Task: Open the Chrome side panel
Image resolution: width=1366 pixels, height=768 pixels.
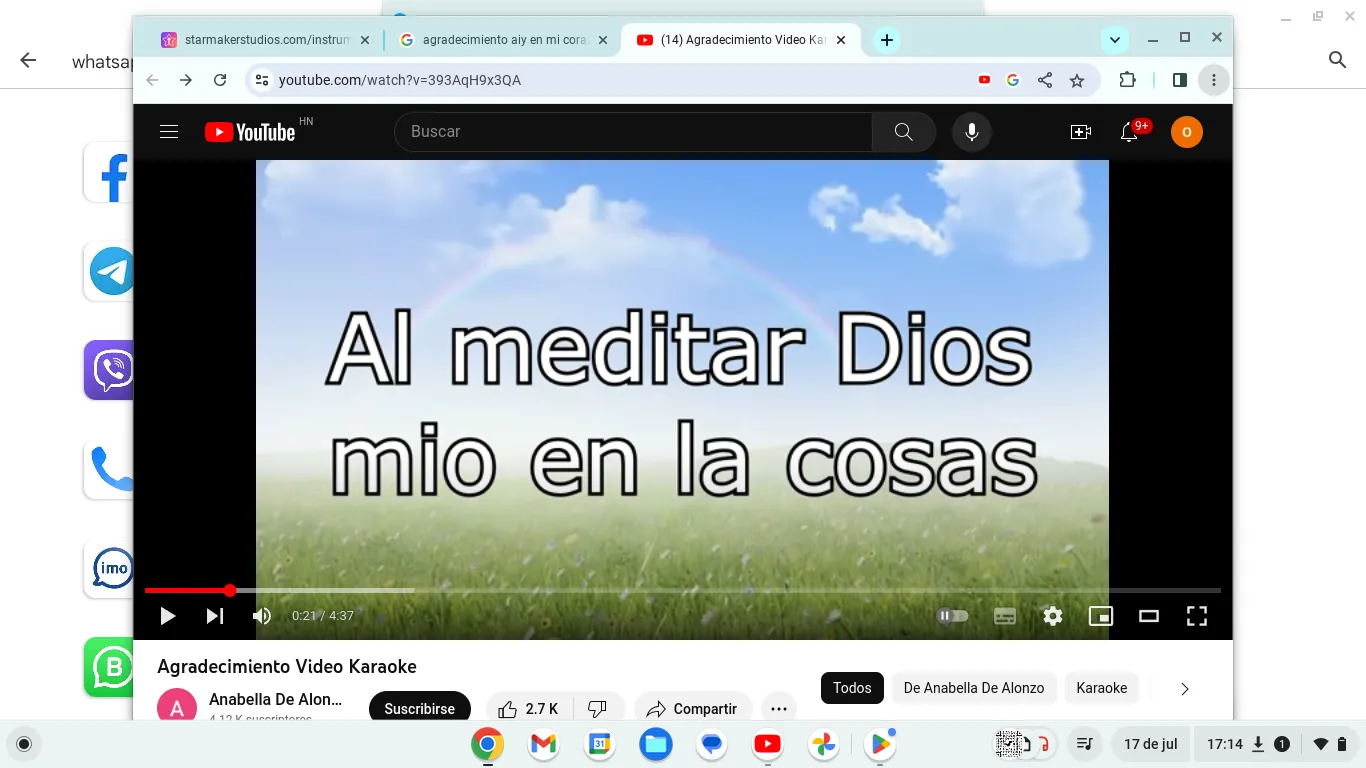Action: tap(1180, 80)
